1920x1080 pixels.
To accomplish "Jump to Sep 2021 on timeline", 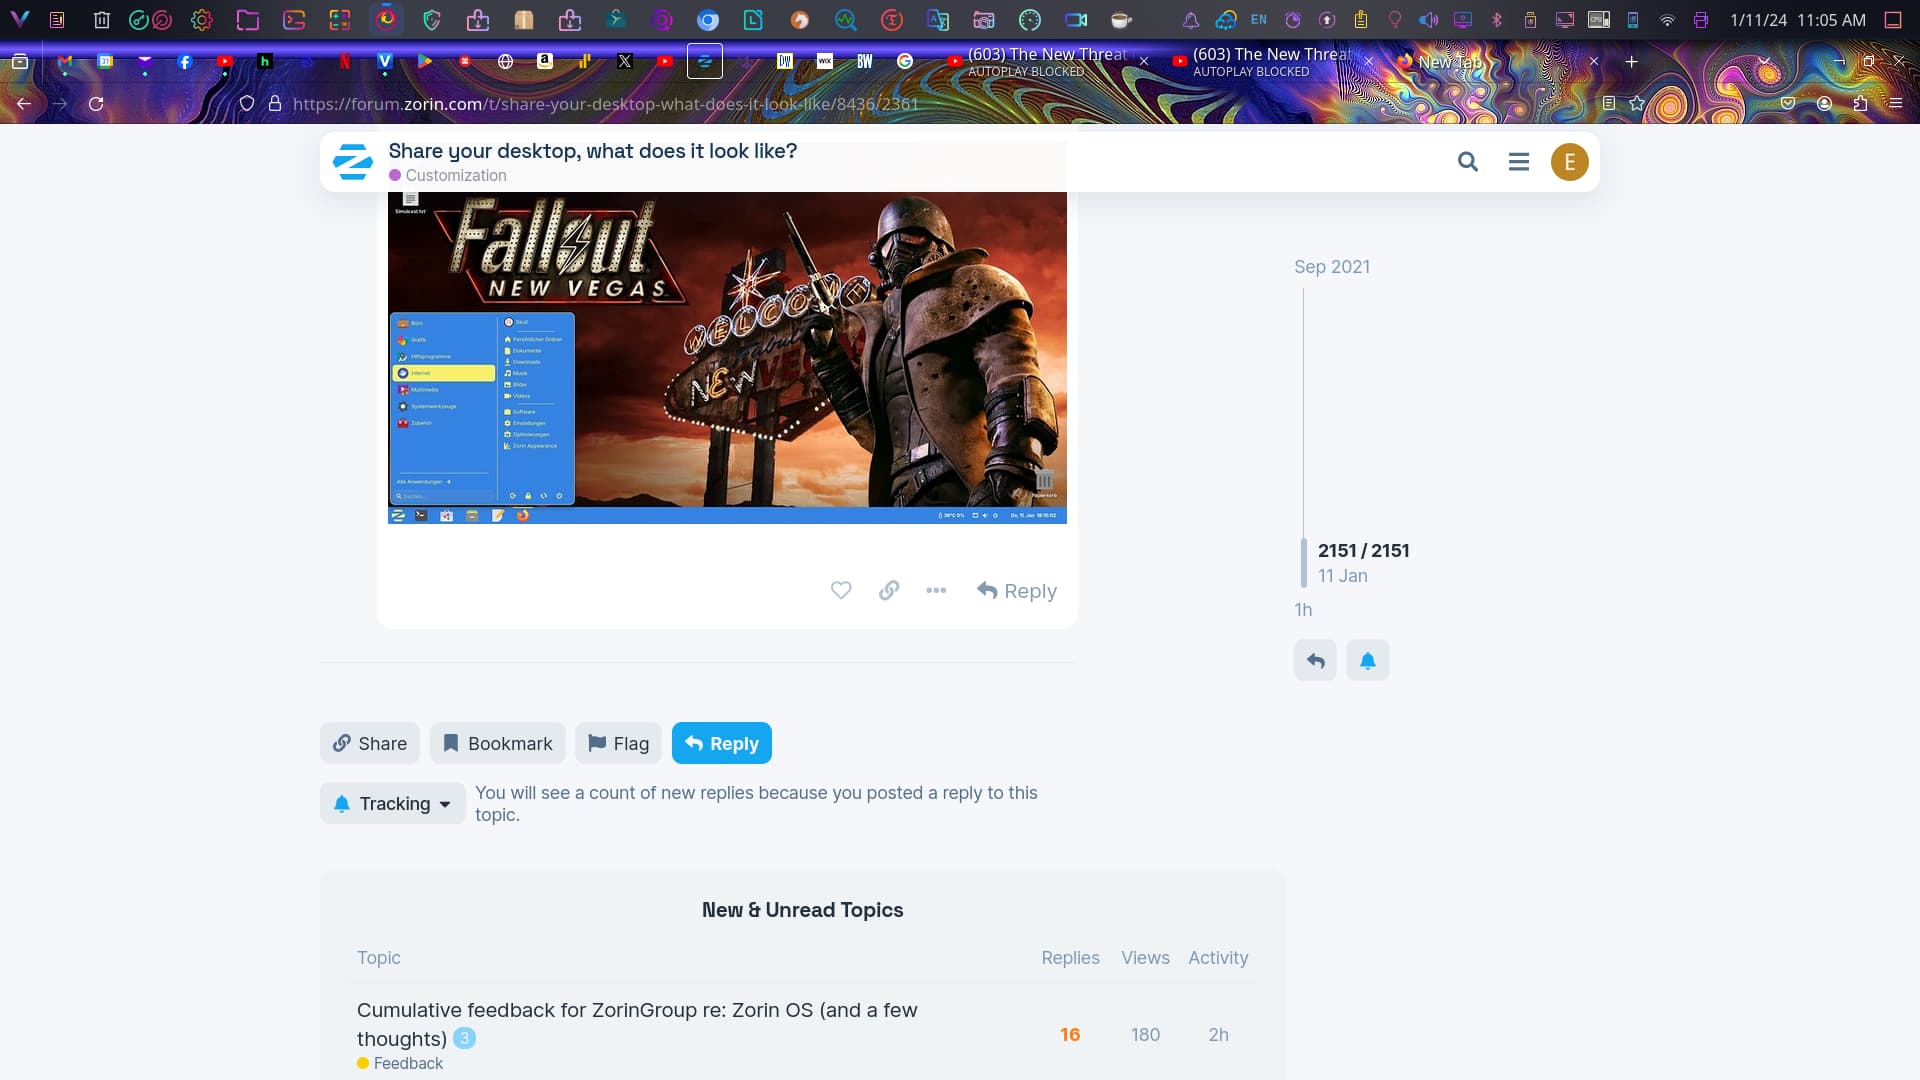I will (x=1332, y=267).
